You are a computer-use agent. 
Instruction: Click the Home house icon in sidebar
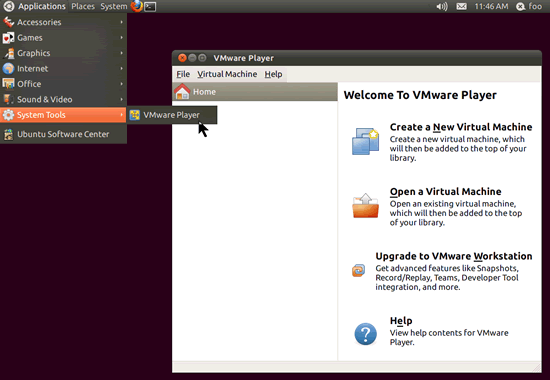coord(182,92)
